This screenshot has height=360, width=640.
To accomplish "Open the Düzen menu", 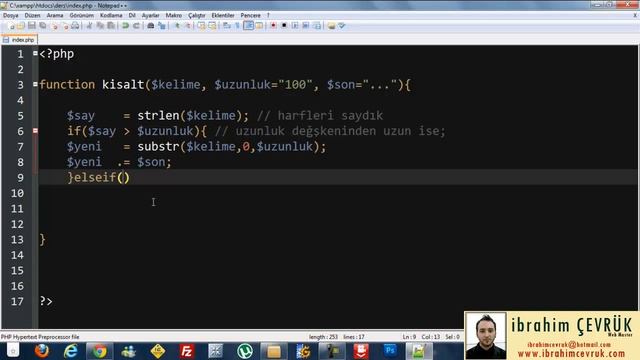I will [32, 15].
